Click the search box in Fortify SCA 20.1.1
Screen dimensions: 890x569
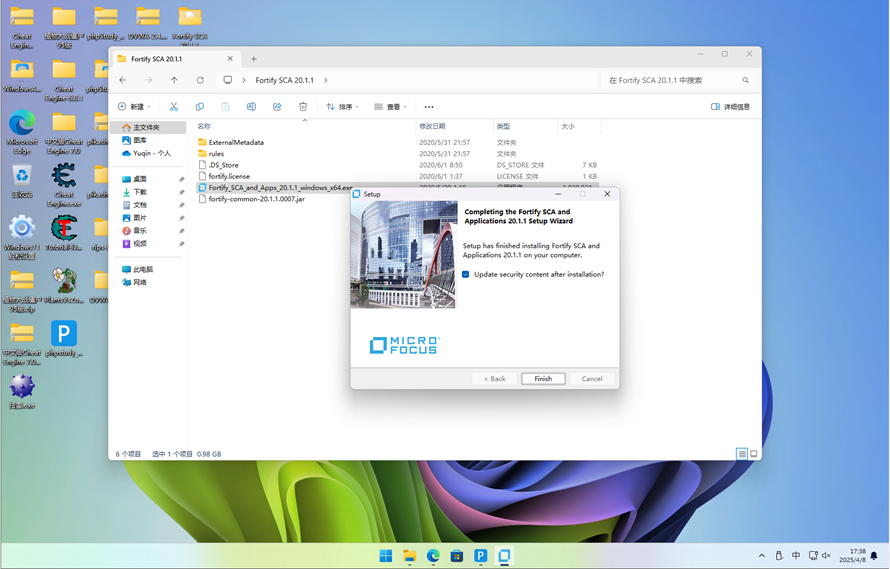(x=678, y=80)
